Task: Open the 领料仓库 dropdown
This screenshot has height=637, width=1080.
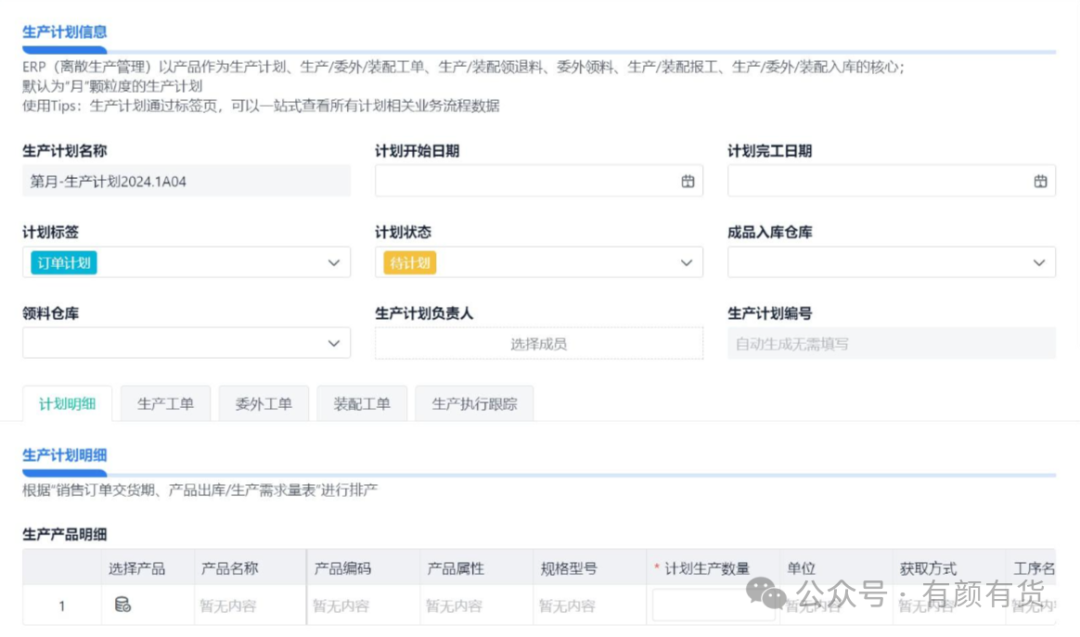Action: (334, 343)
